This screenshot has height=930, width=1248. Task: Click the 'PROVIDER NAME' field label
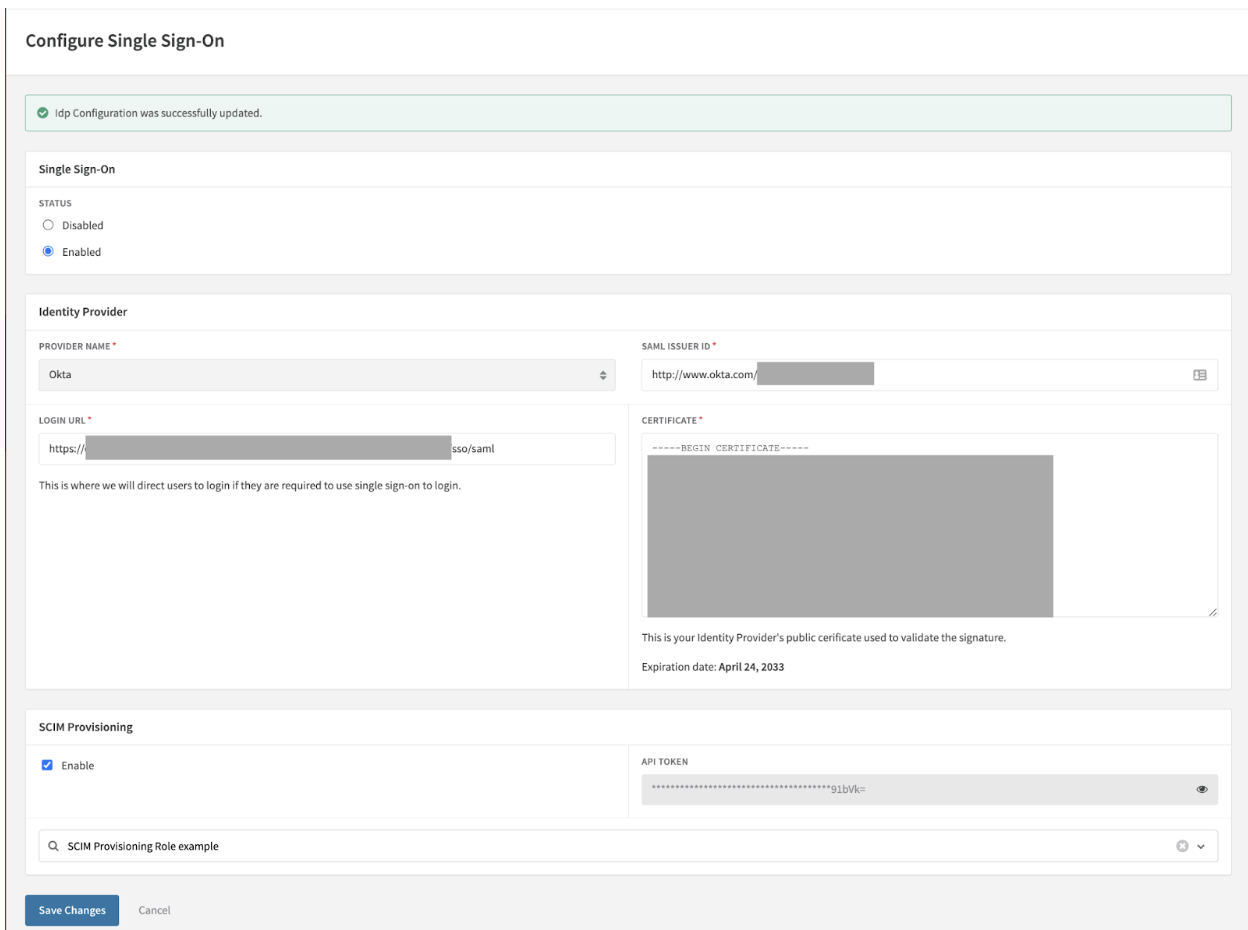75,346
